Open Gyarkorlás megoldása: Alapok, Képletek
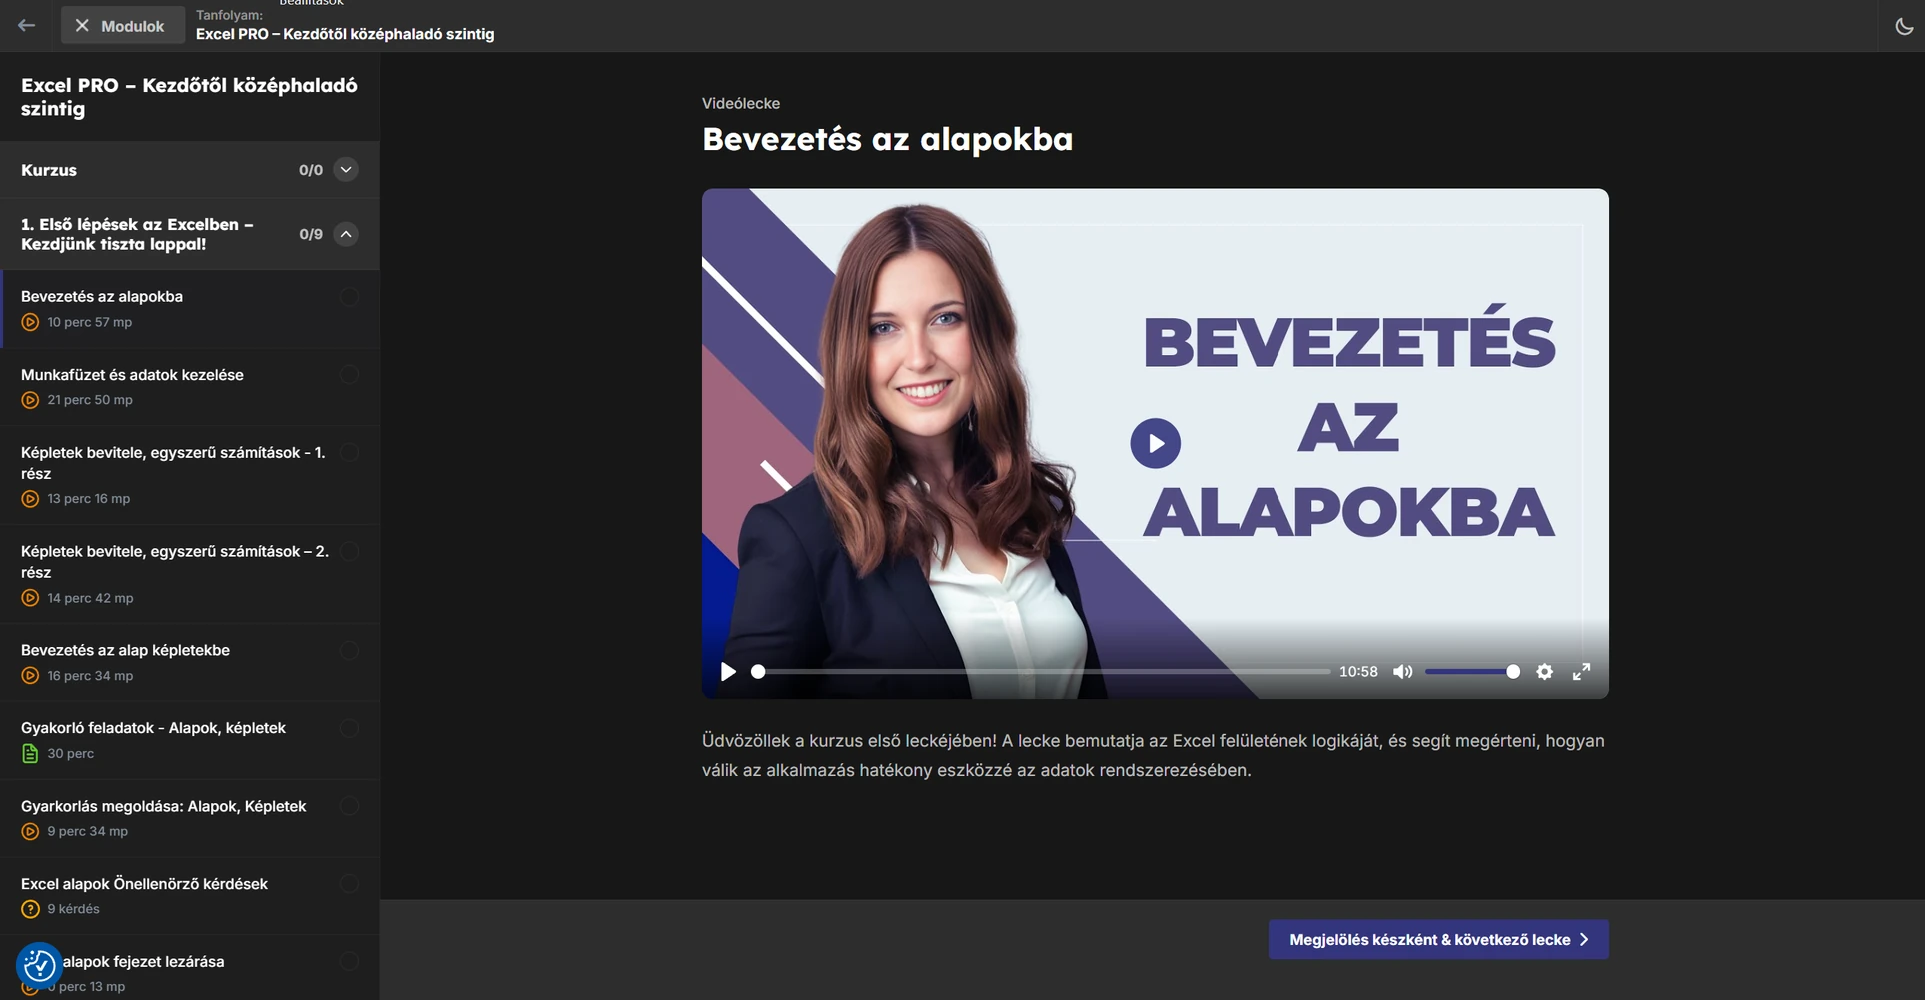Screen dimensions: 1925x1000 [x=190, y=818]
